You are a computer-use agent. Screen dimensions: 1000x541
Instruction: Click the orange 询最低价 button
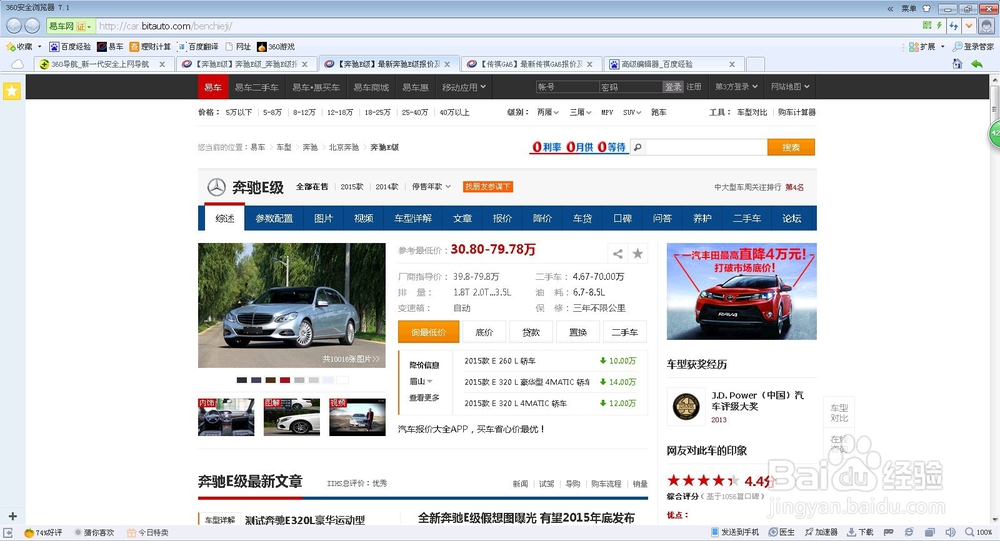click(429, 332)
